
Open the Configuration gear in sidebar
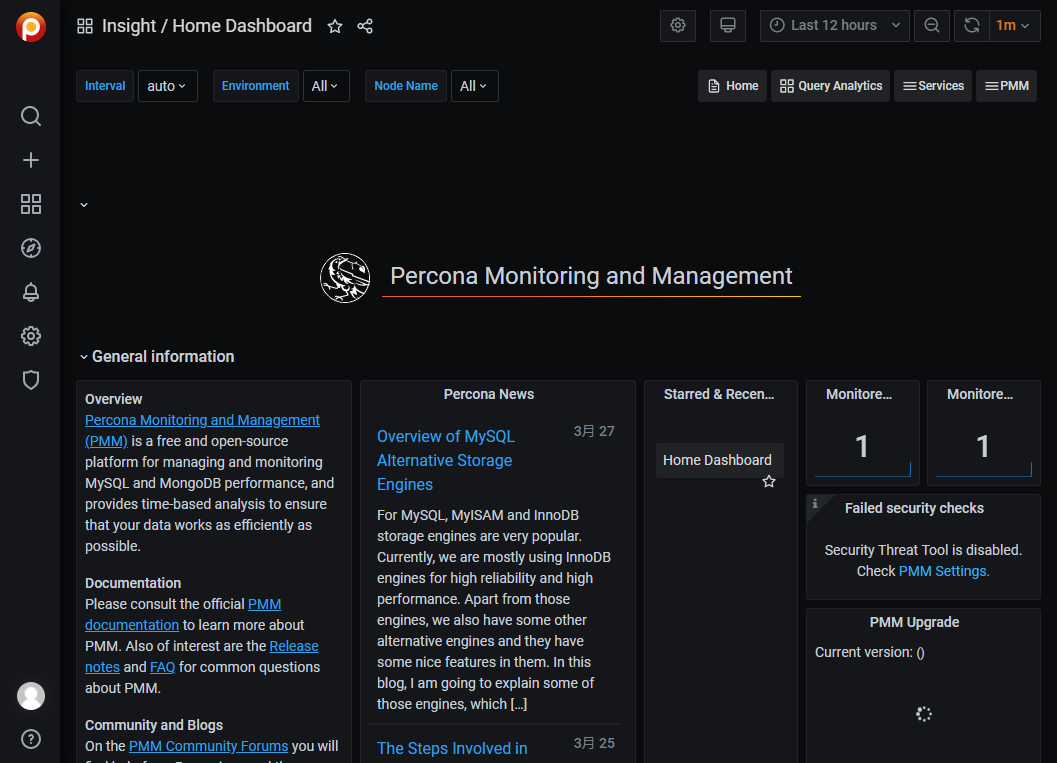[30, 336]
